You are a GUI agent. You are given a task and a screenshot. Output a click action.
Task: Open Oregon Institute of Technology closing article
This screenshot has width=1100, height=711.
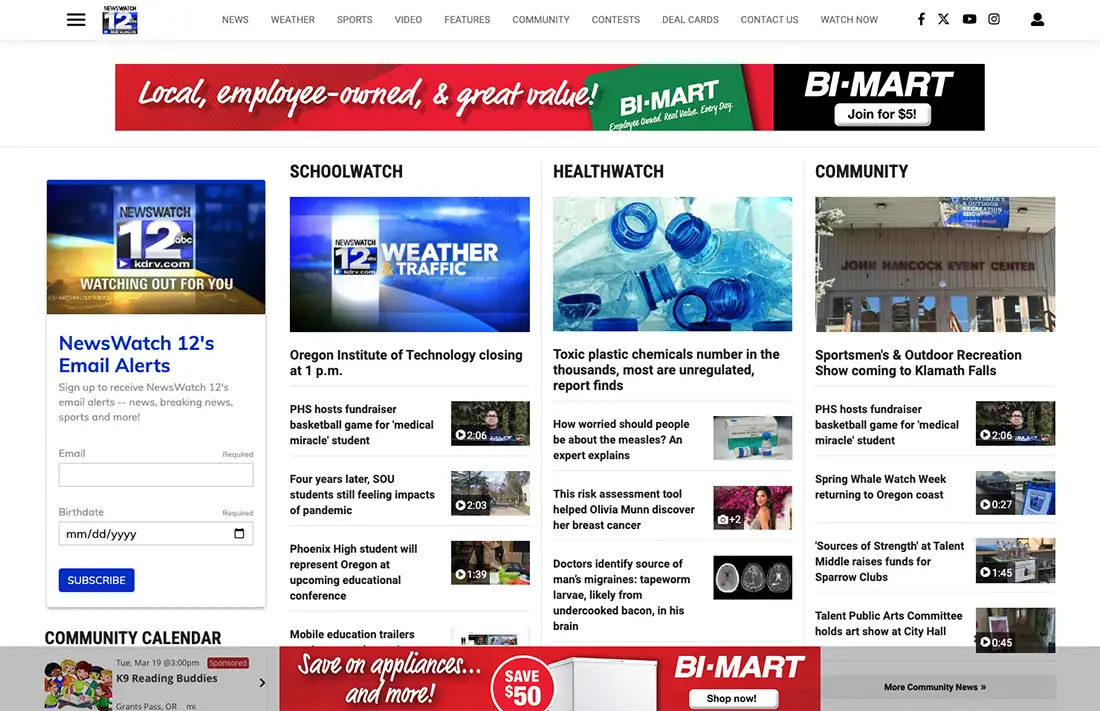pos(406,363)
